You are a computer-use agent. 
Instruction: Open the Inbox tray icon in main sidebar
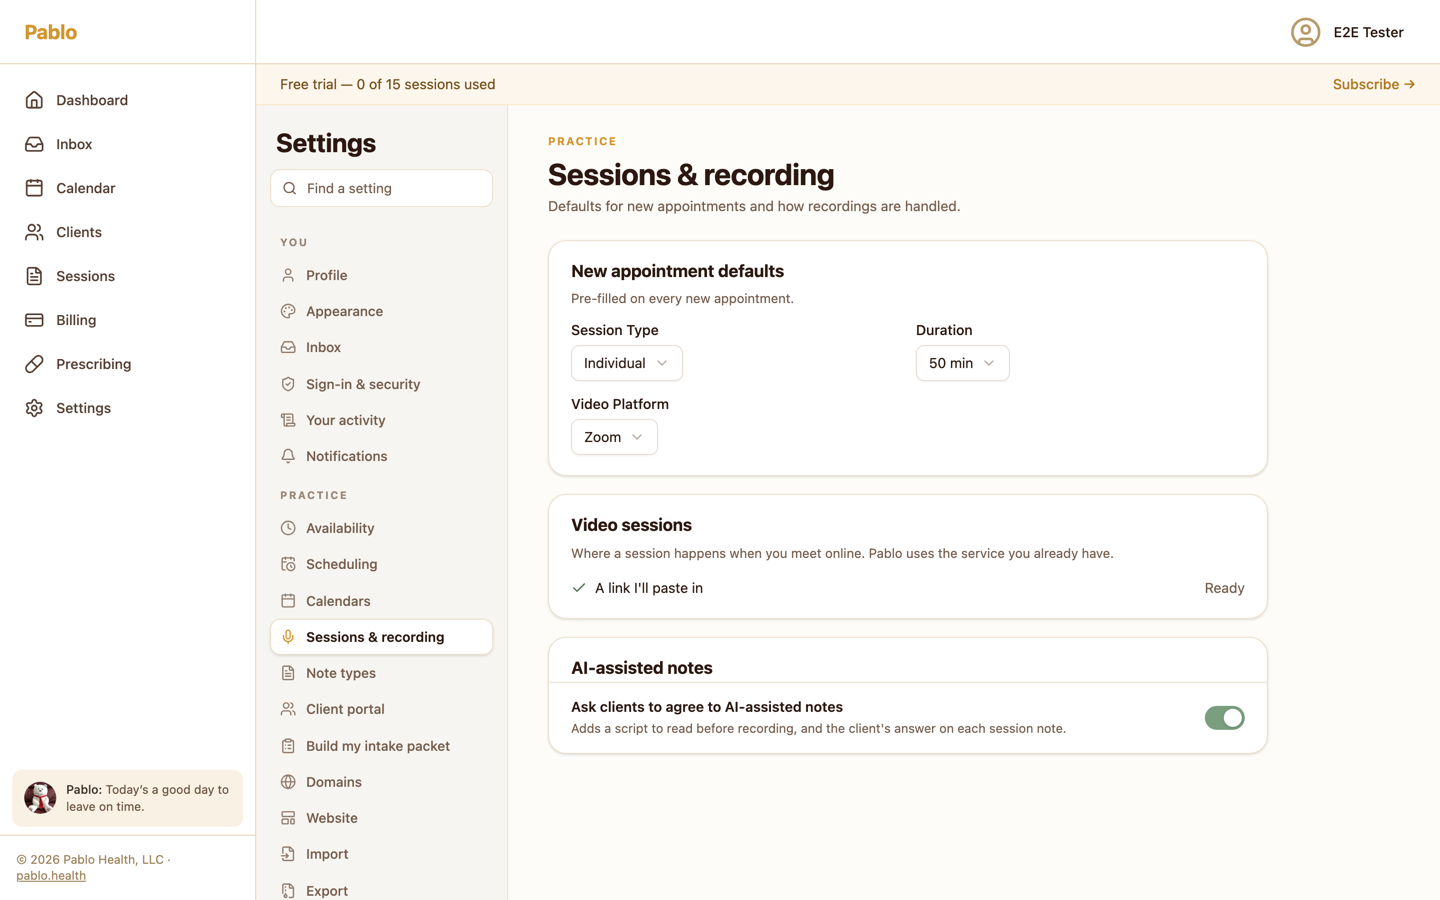tap(34, 144)
